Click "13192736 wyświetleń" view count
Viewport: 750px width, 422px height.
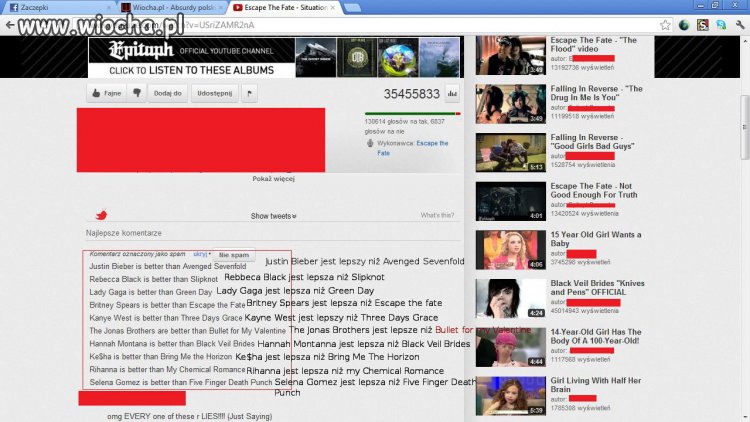tap(582, 67)
